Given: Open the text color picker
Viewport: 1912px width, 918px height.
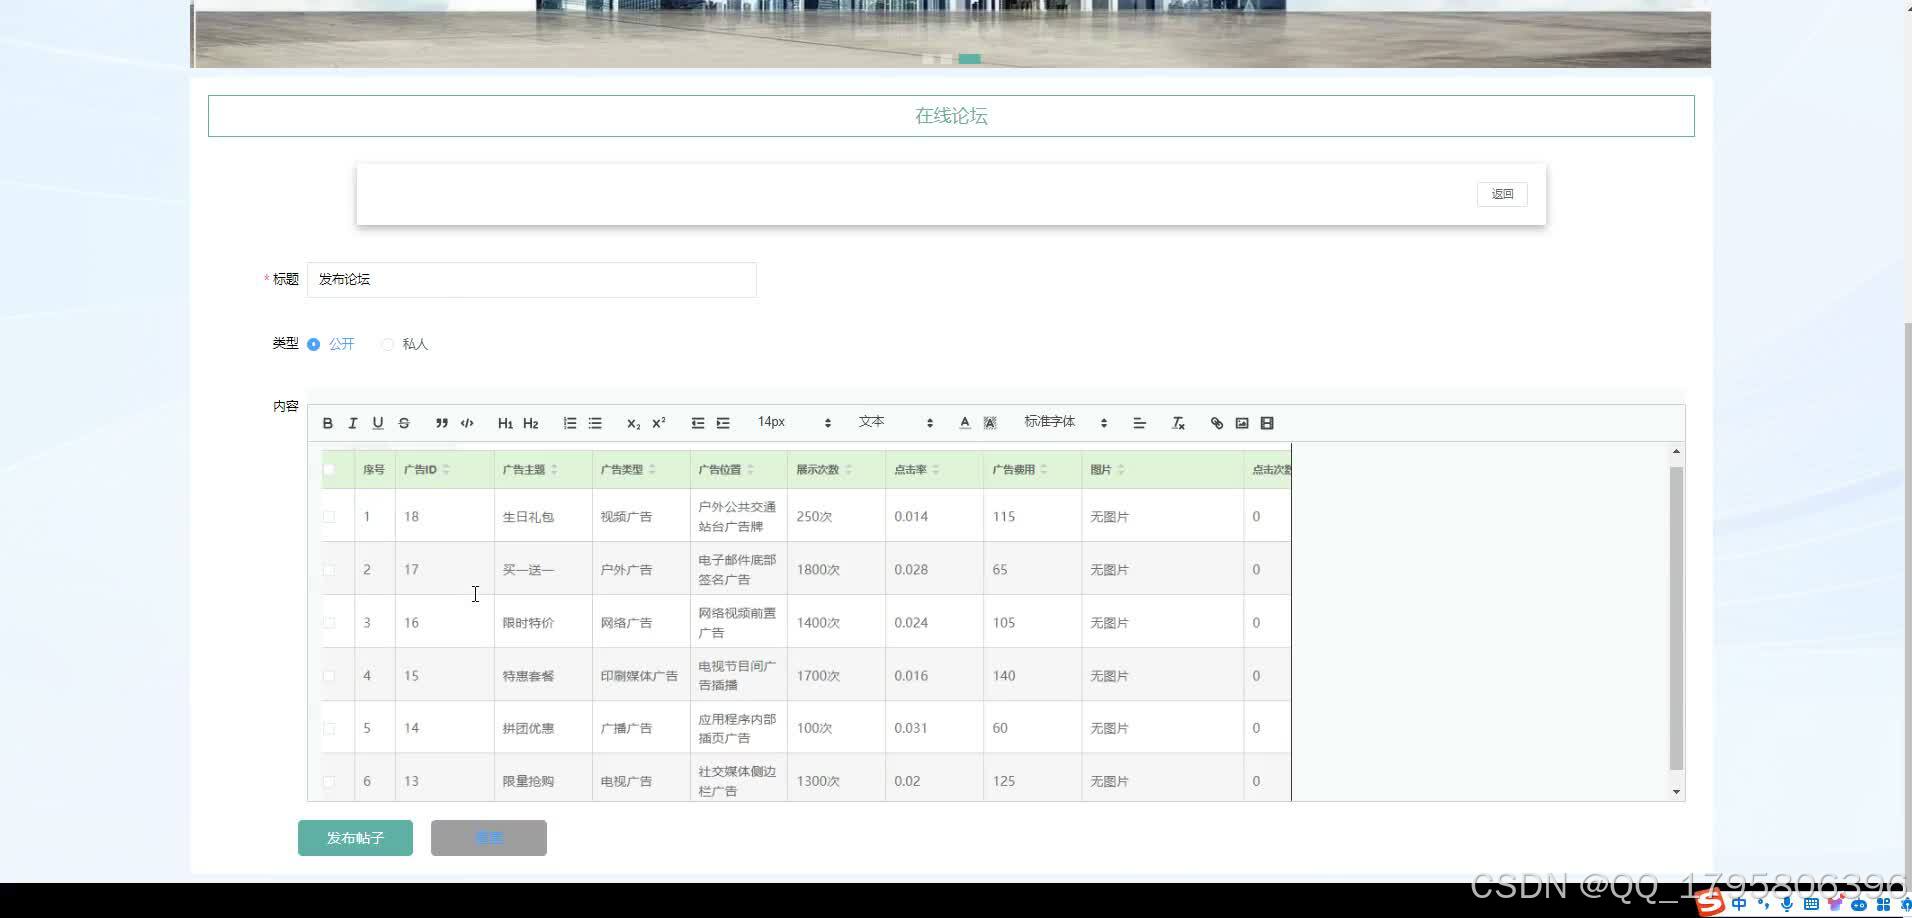Looking at the screenshot, I should pyautogui.click(x=965, y=423).
